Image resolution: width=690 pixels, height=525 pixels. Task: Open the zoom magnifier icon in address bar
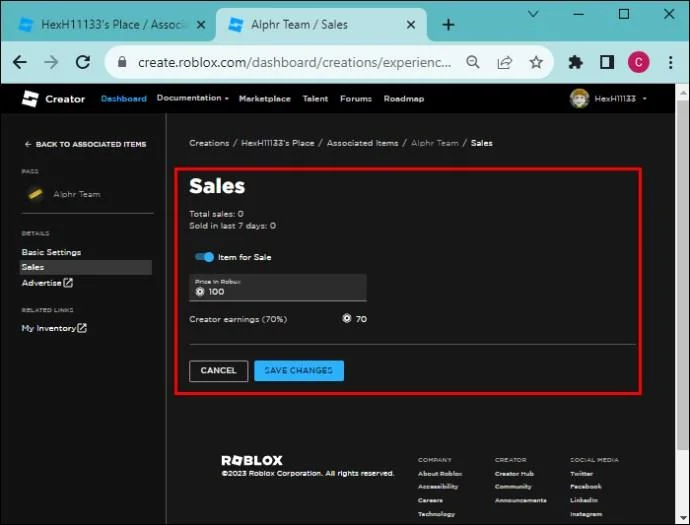tap(473, 62)
